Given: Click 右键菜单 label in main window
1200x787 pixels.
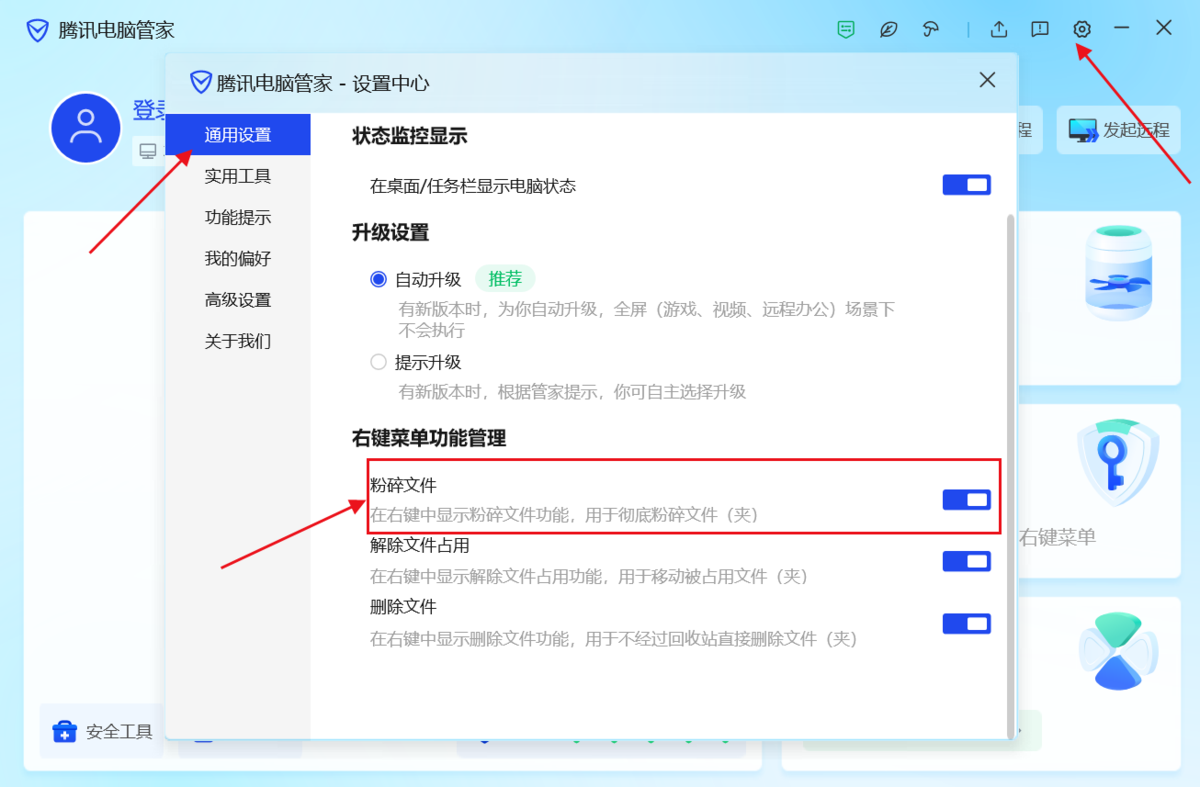Looking at the screenshot, I should [x=1057, y=537].
